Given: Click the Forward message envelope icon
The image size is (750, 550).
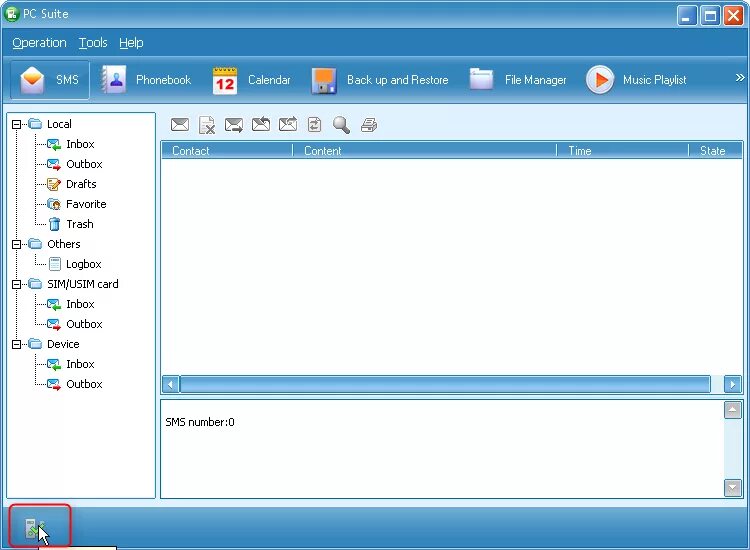Looking at the screenshot, I should click(x=288, y=124).
